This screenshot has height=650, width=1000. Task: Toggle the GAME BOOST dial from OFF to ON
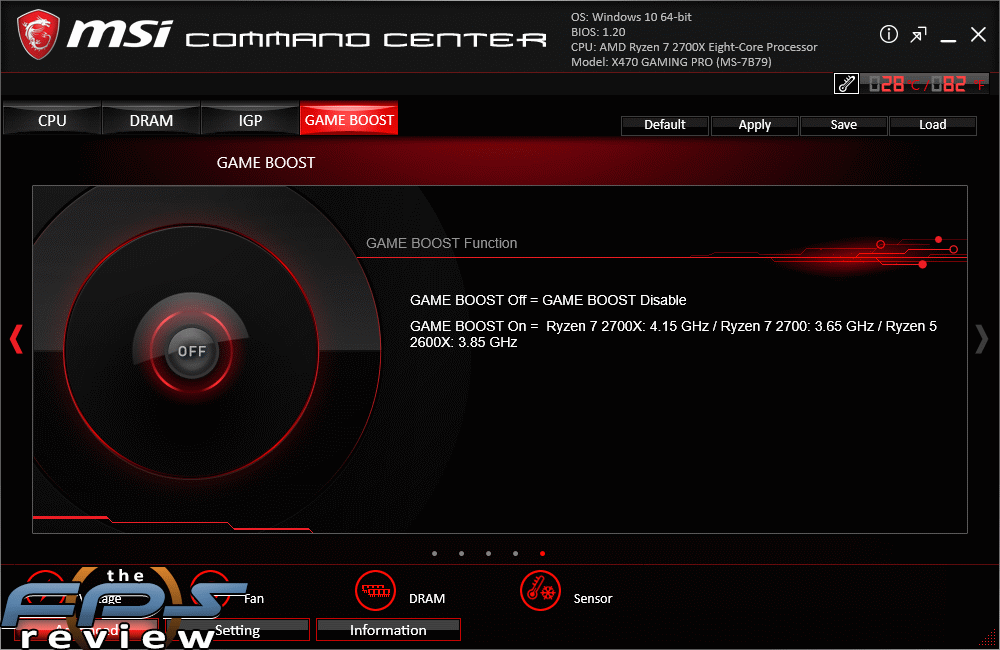(192, 351)
